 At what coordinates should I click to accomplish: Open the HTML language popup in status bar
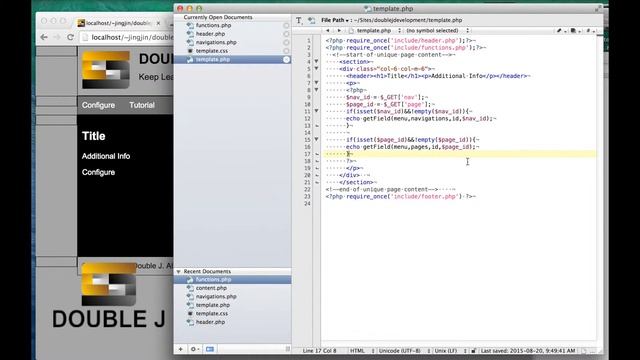[362, 351]
